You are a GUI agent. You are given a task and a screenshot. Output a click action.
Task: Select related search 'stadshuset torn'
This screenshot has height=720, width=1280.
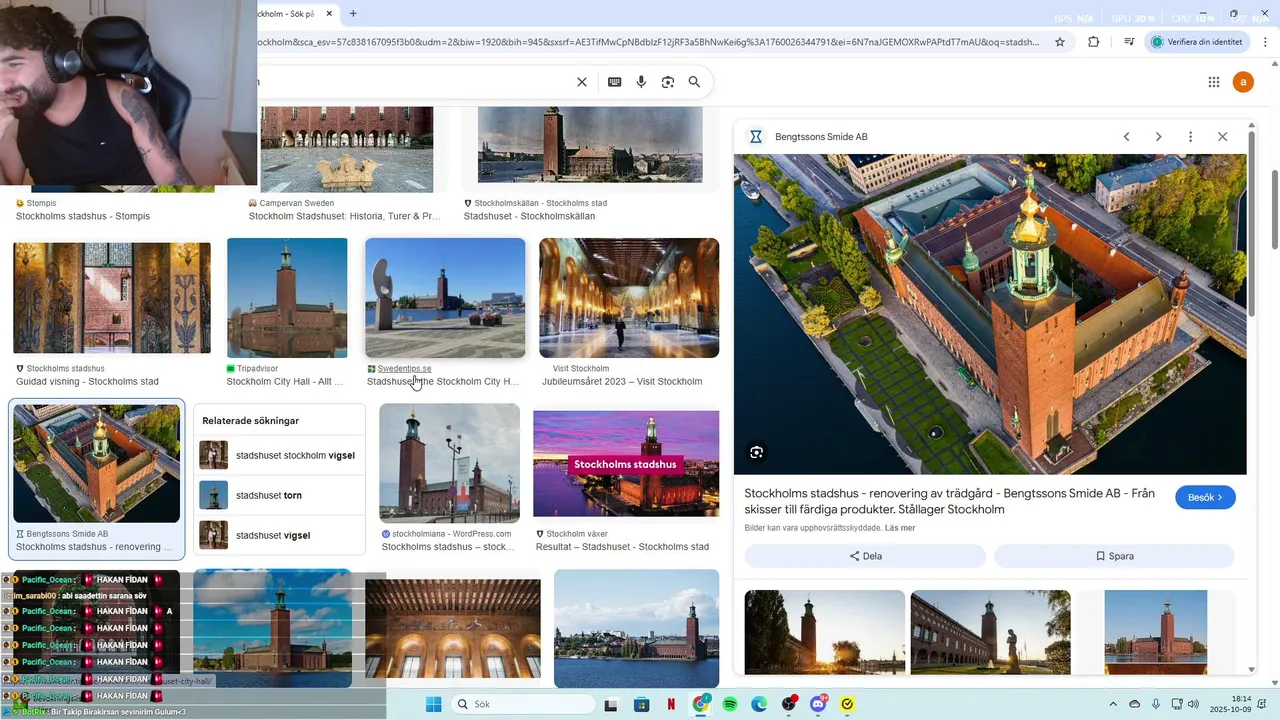[279, 495]
